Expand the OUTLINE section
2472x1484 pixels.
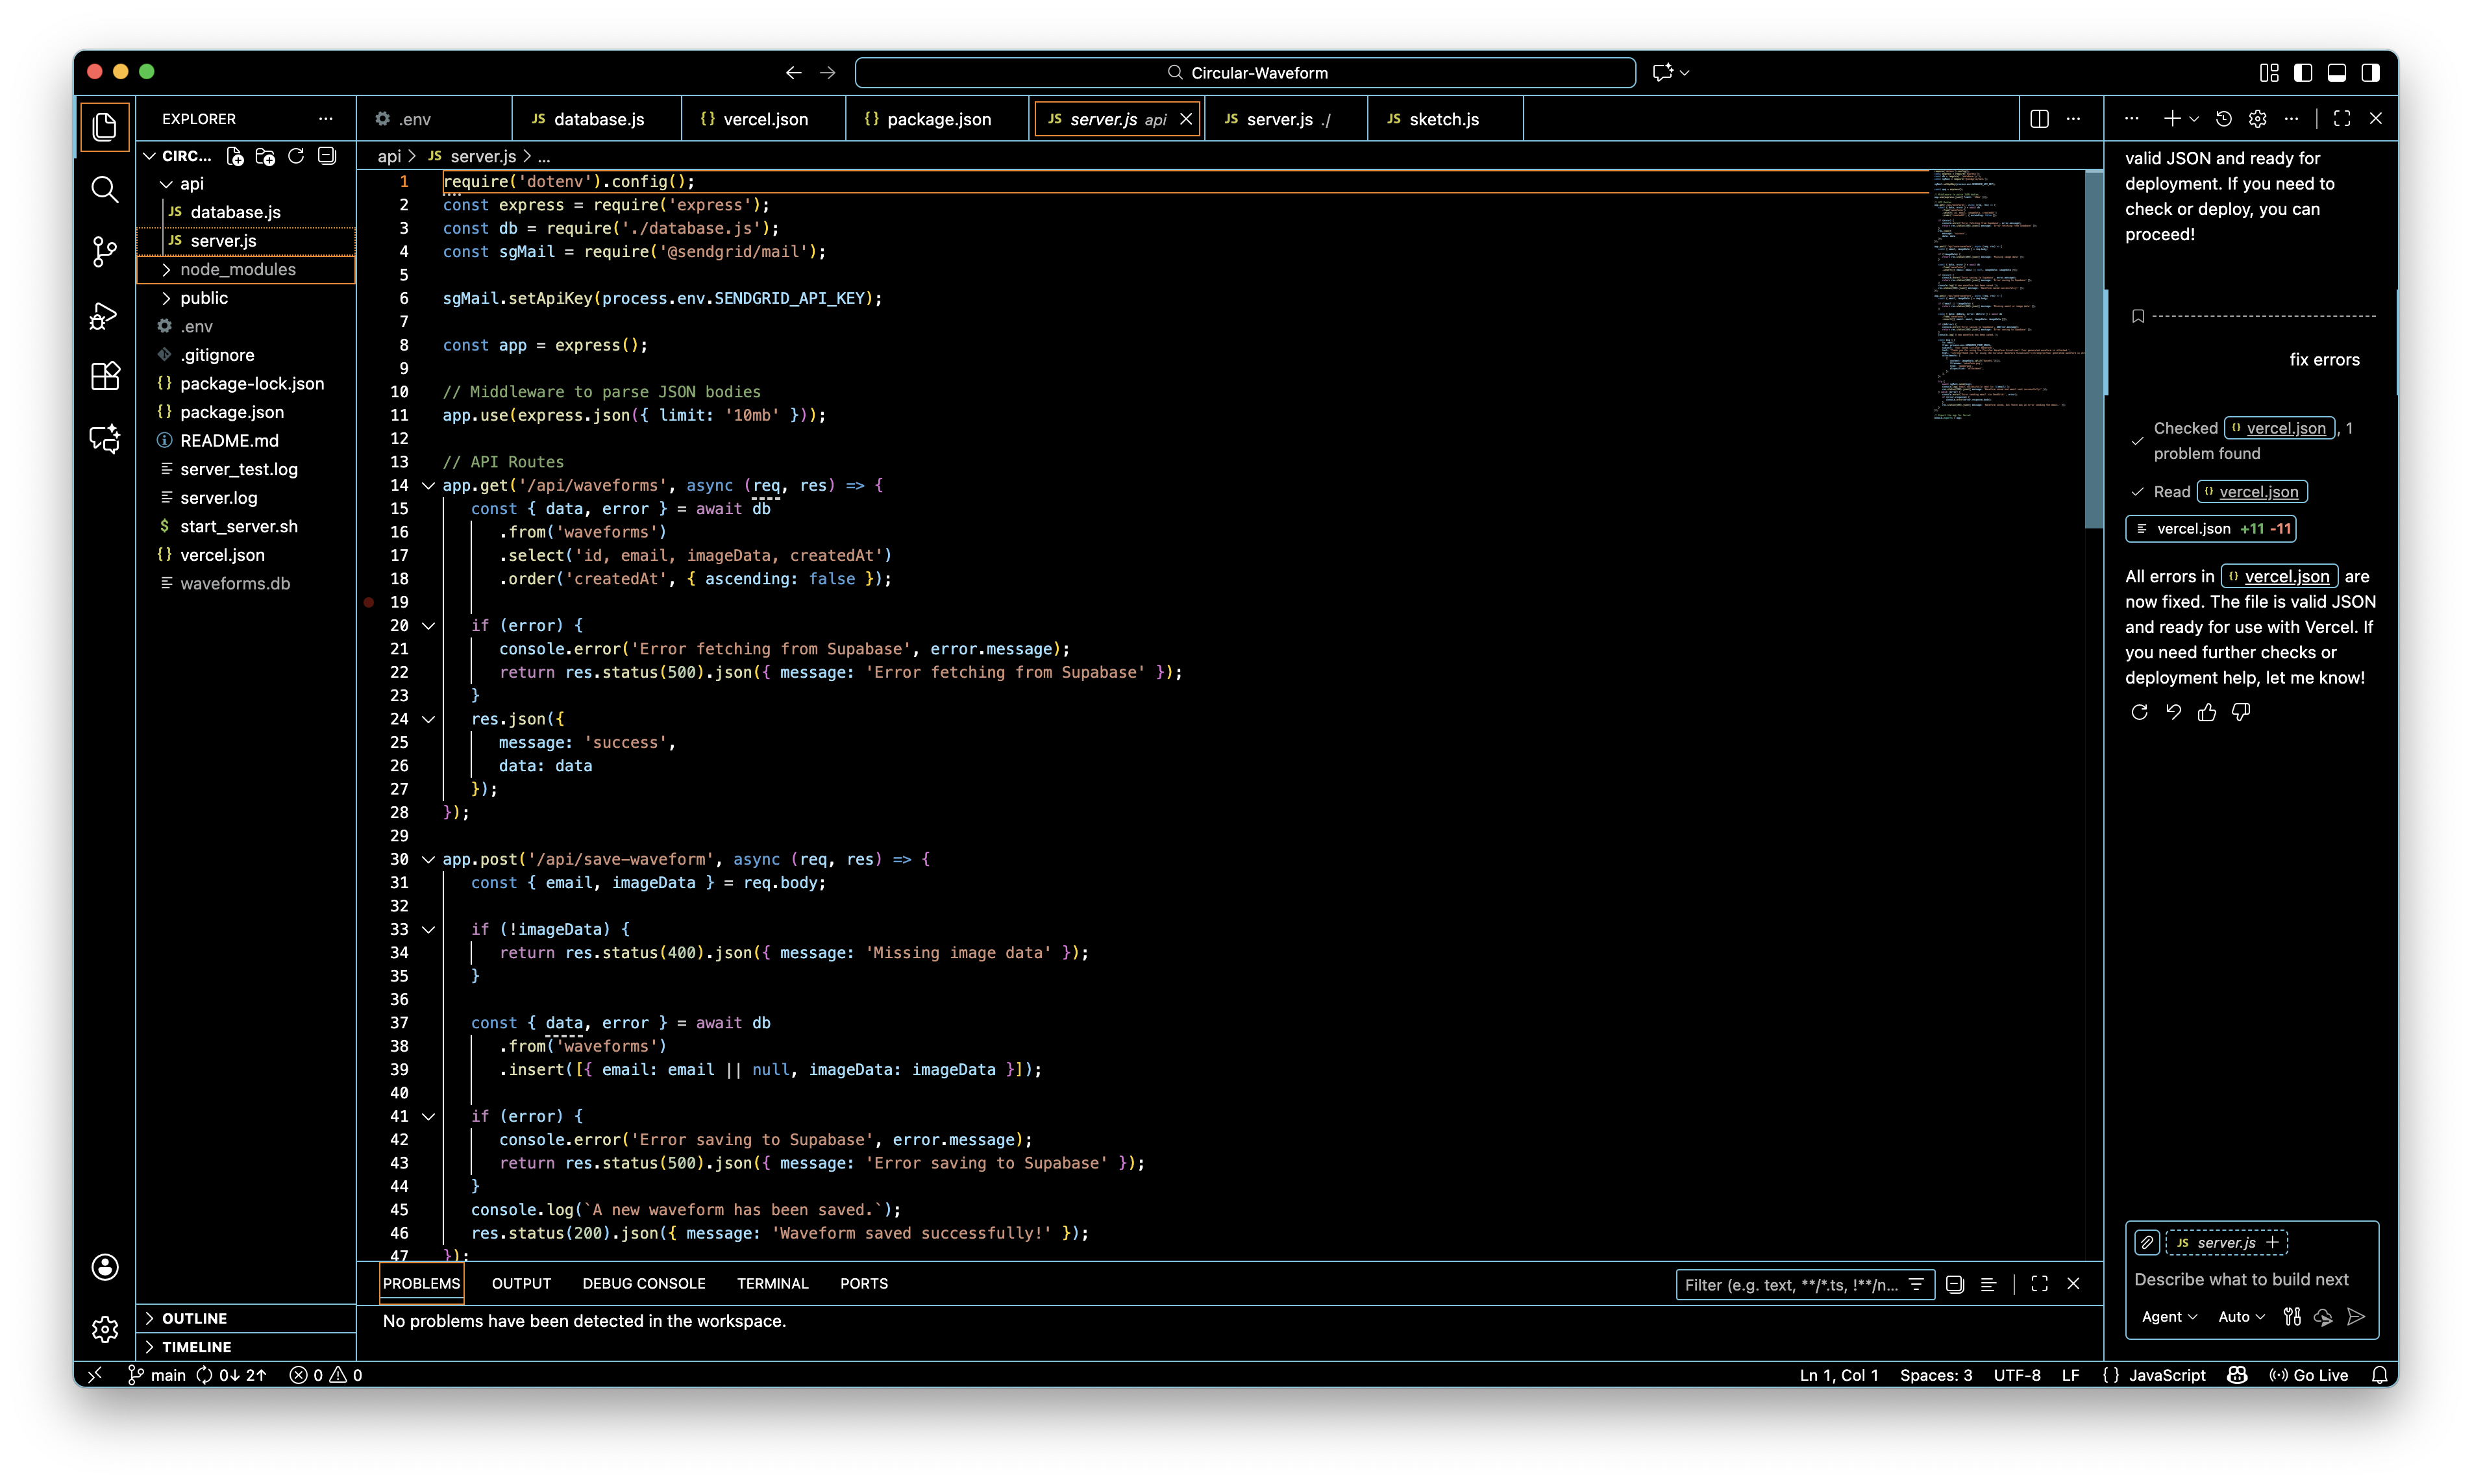coord(196,1318)
